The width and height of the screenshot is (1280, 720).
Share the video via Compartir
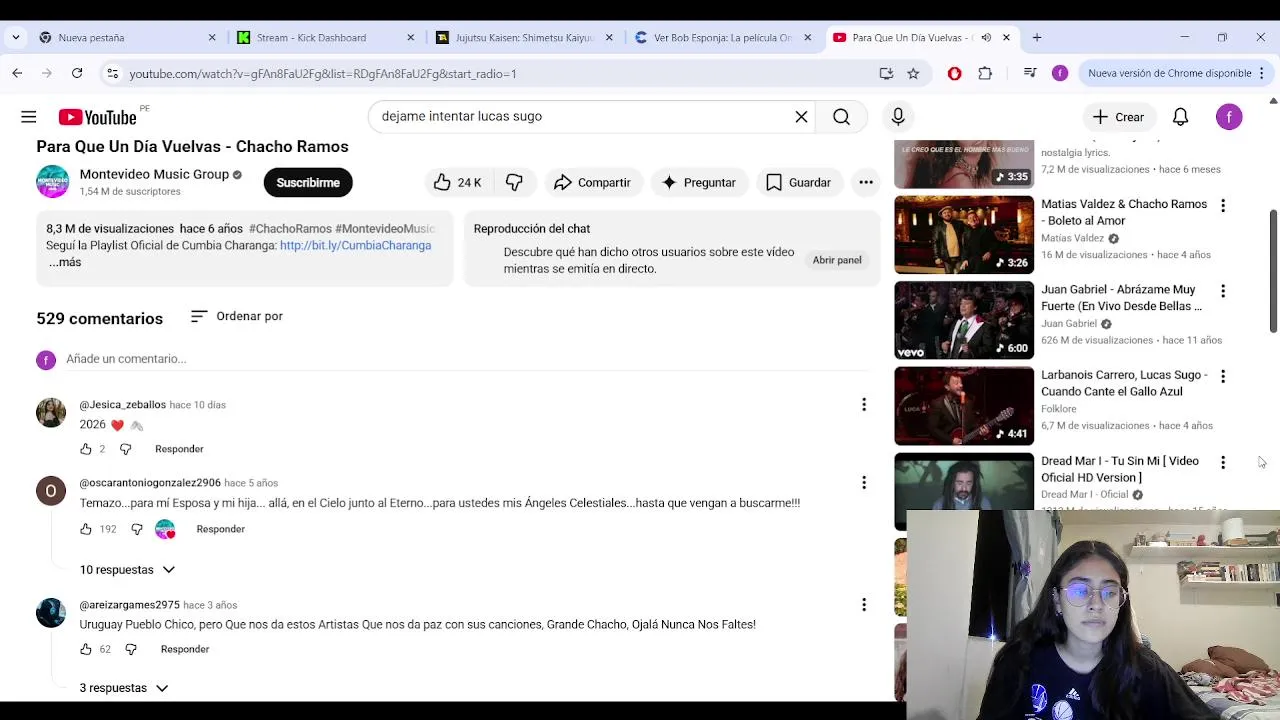click(x=592, y=182)
